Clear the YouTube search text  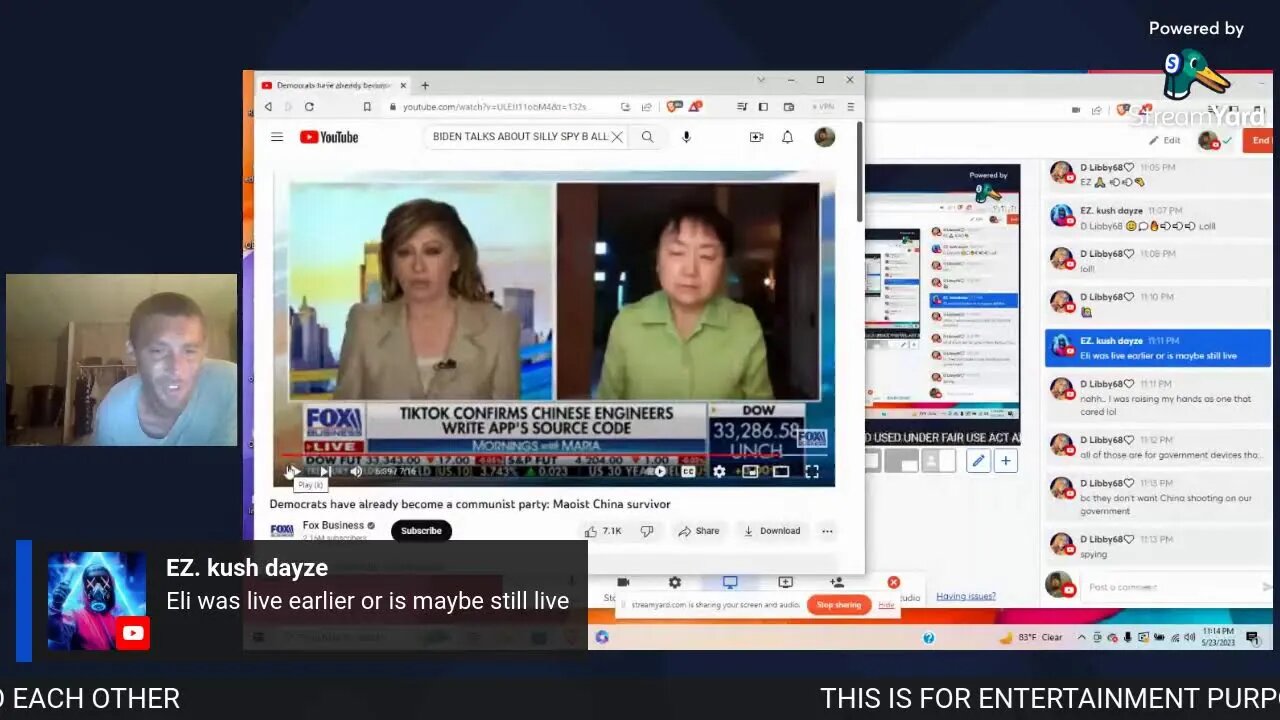pyautogui.click(x=617, y=137)
